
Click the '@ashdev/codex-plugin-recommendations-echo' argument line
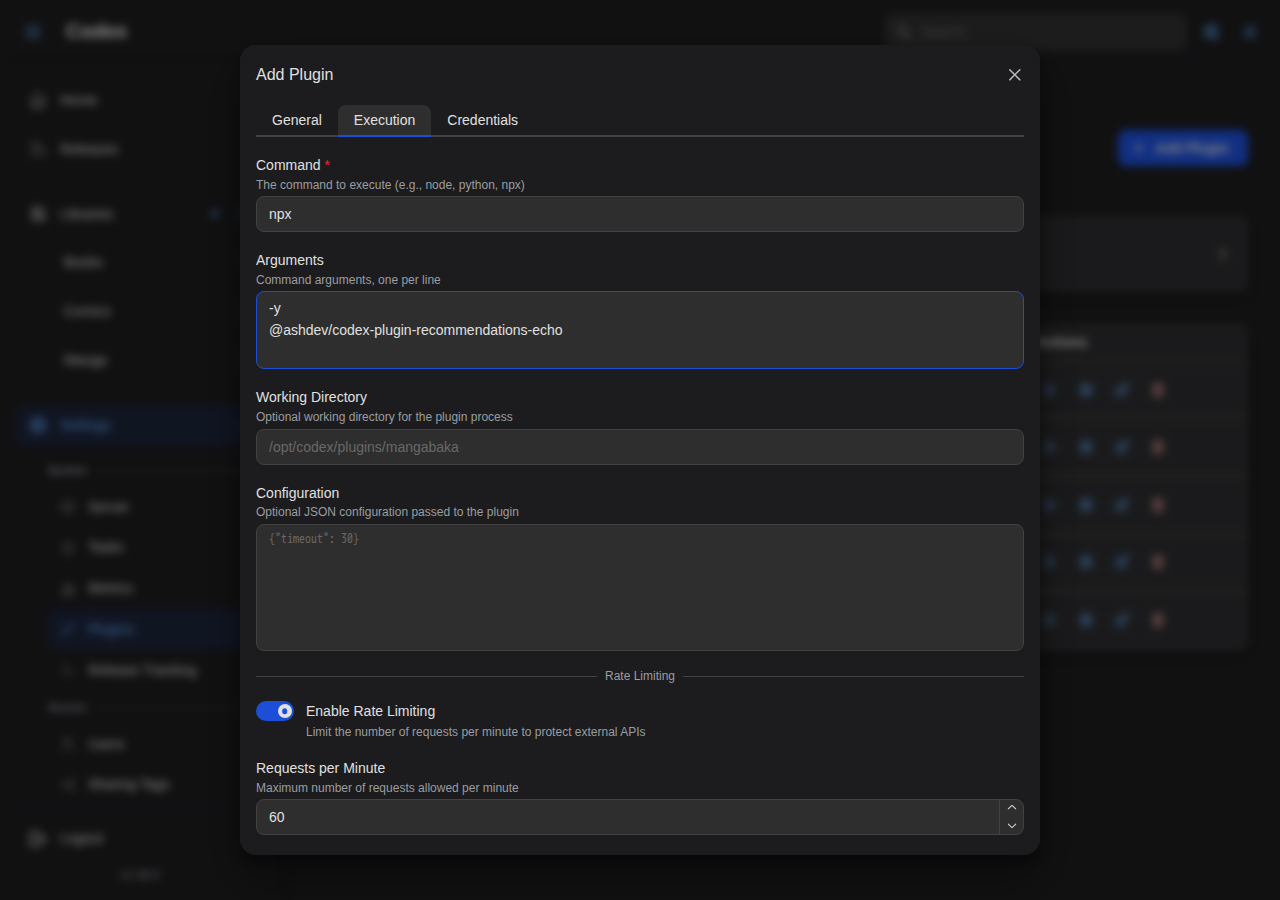point(415,330)
